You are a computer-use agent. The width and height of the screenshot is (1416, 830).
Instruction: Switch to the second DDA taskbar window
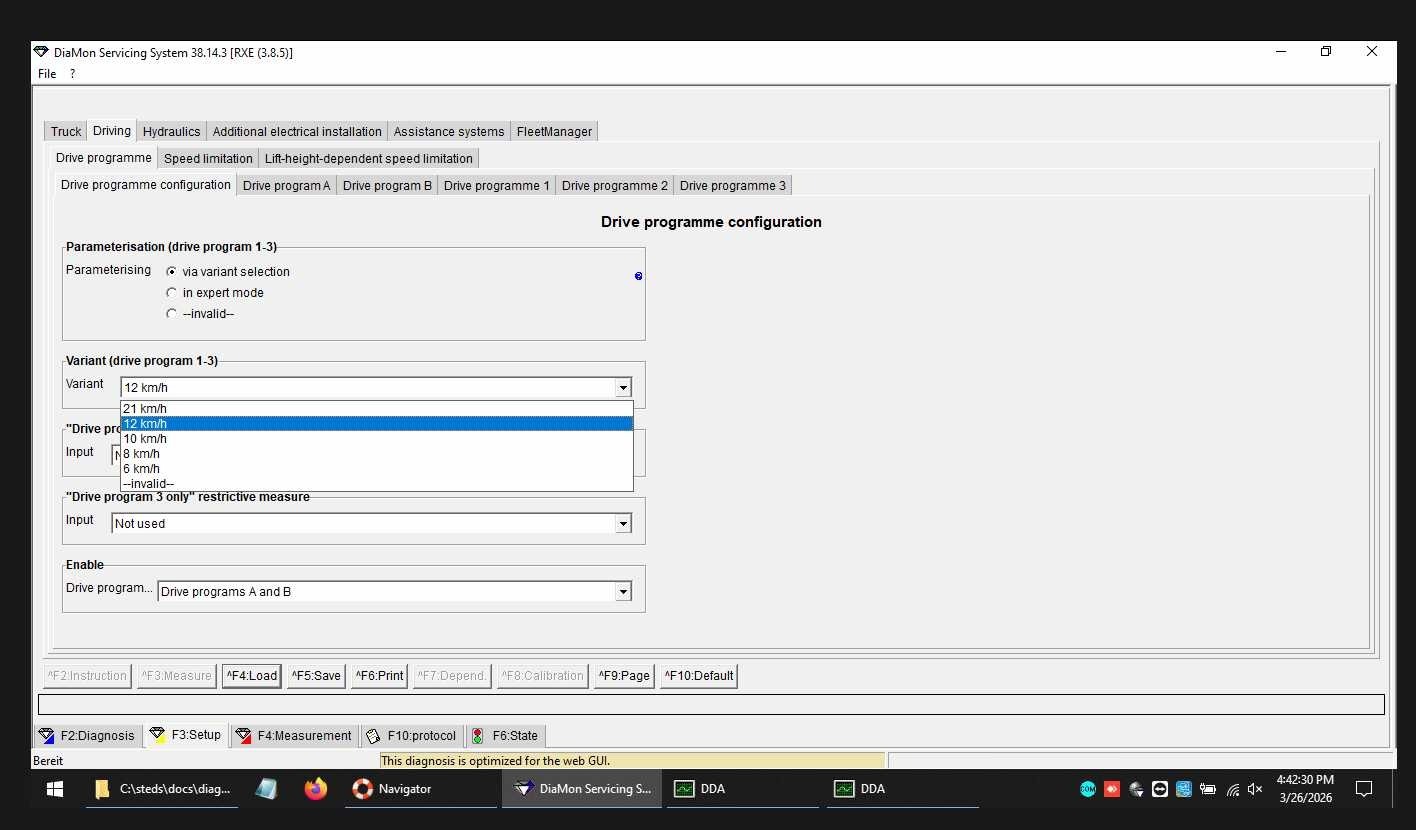[903, 789]
